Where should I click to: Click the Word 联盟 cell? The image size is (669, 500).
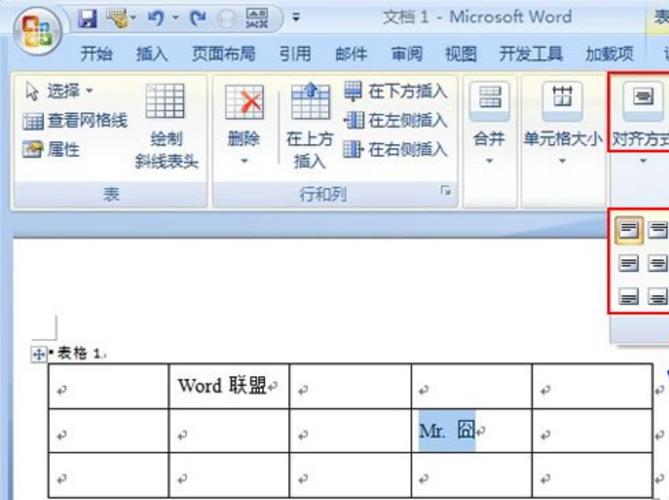click(x=229, y=386)
